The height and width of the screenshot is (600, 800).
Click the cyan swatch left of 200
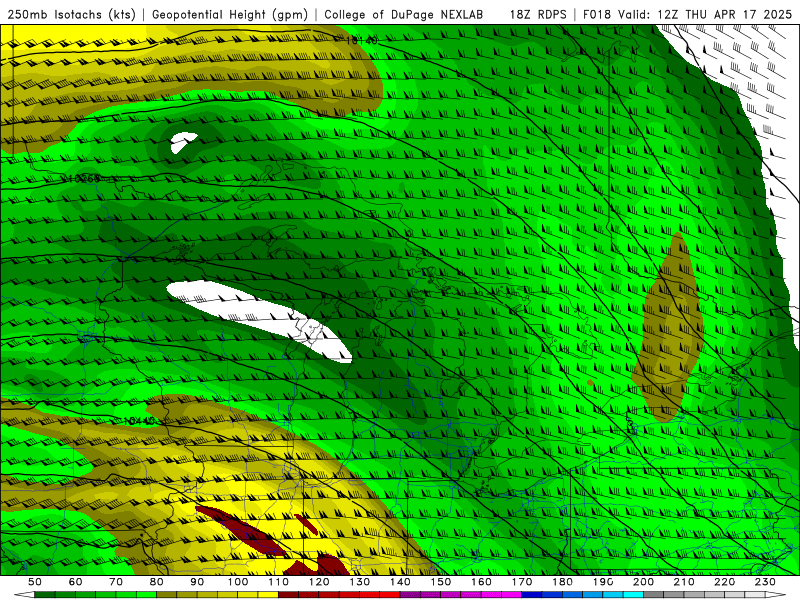tap(633, 595)
